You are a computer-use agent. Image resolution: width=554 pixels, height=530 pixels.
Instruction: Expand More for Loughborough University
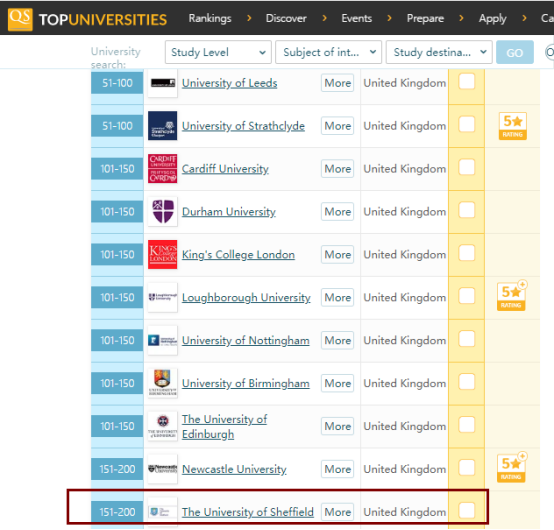337,297
